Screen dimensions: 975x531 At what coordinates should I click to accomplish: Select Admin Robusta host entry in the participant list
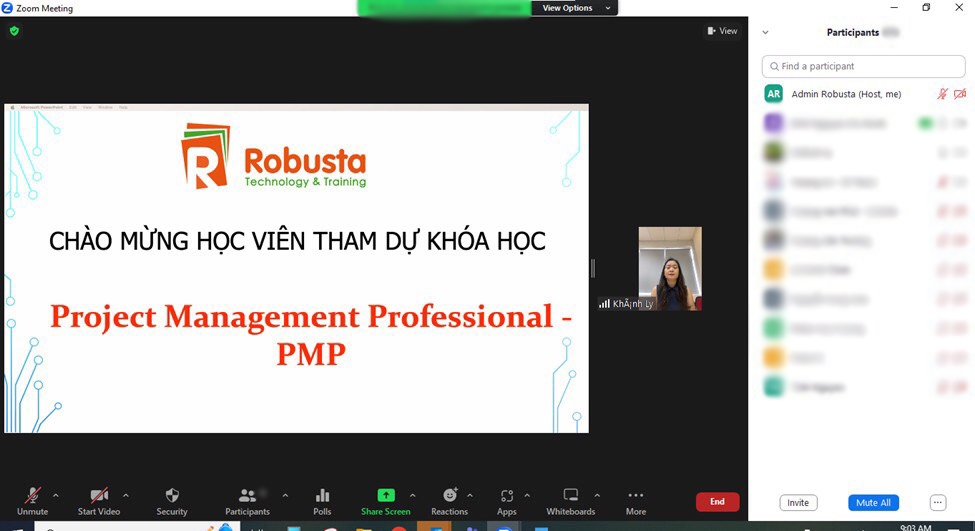pos(863,94)
